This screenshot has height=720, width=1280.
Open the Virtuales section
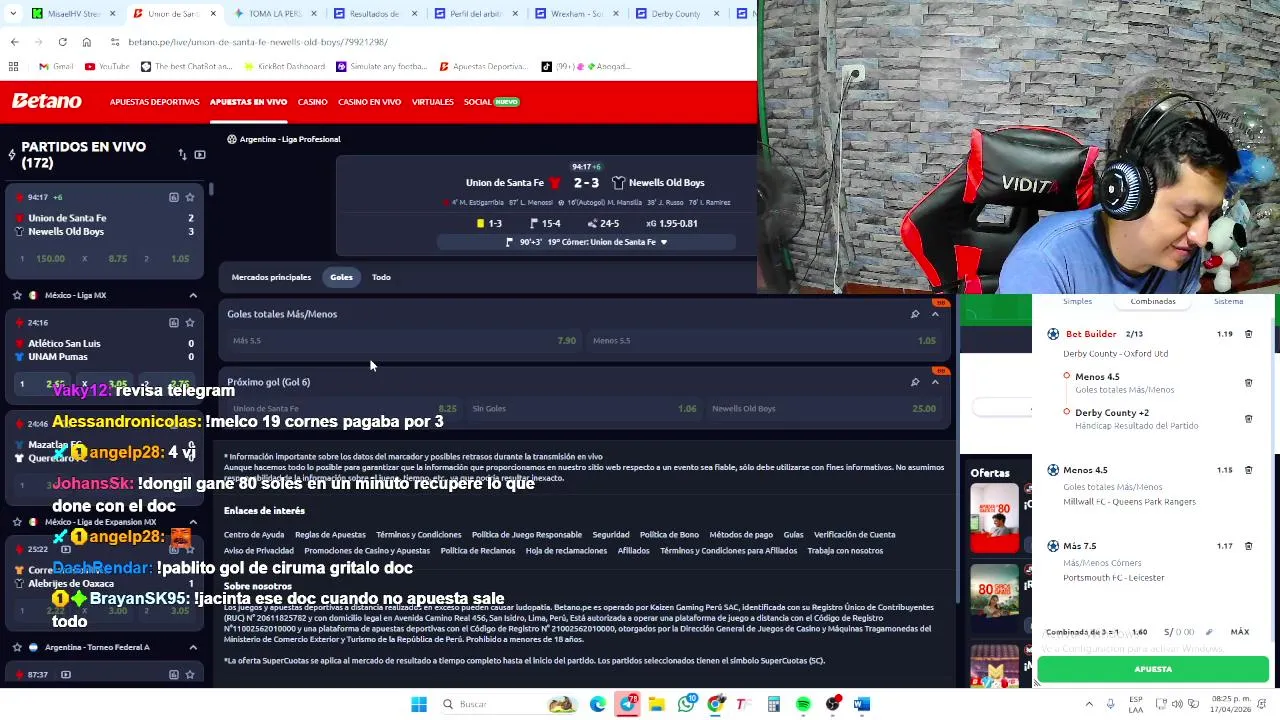coord(433,102)
